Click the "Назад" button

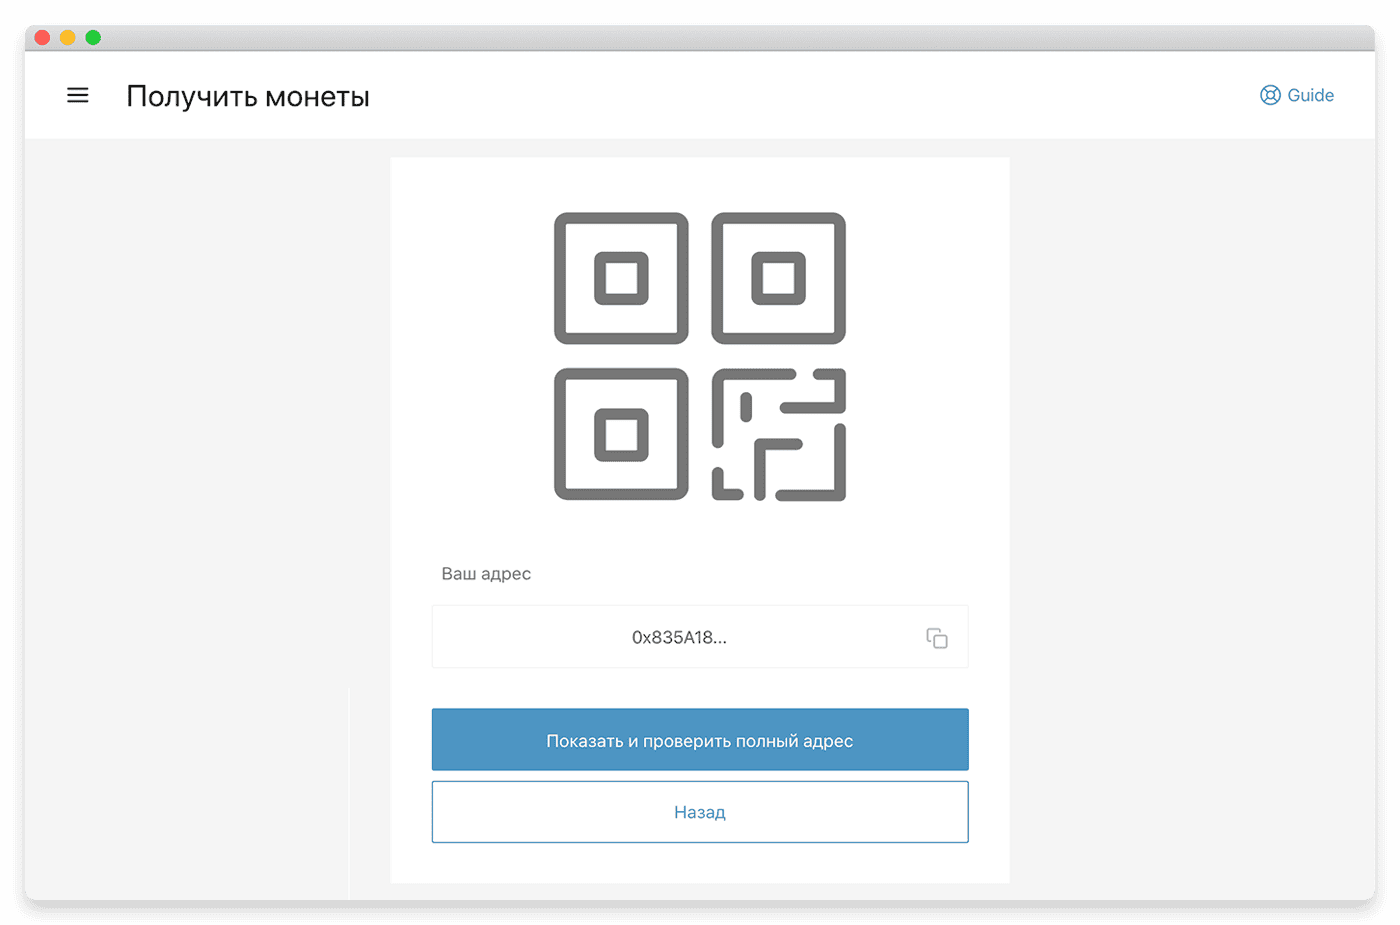700,812
